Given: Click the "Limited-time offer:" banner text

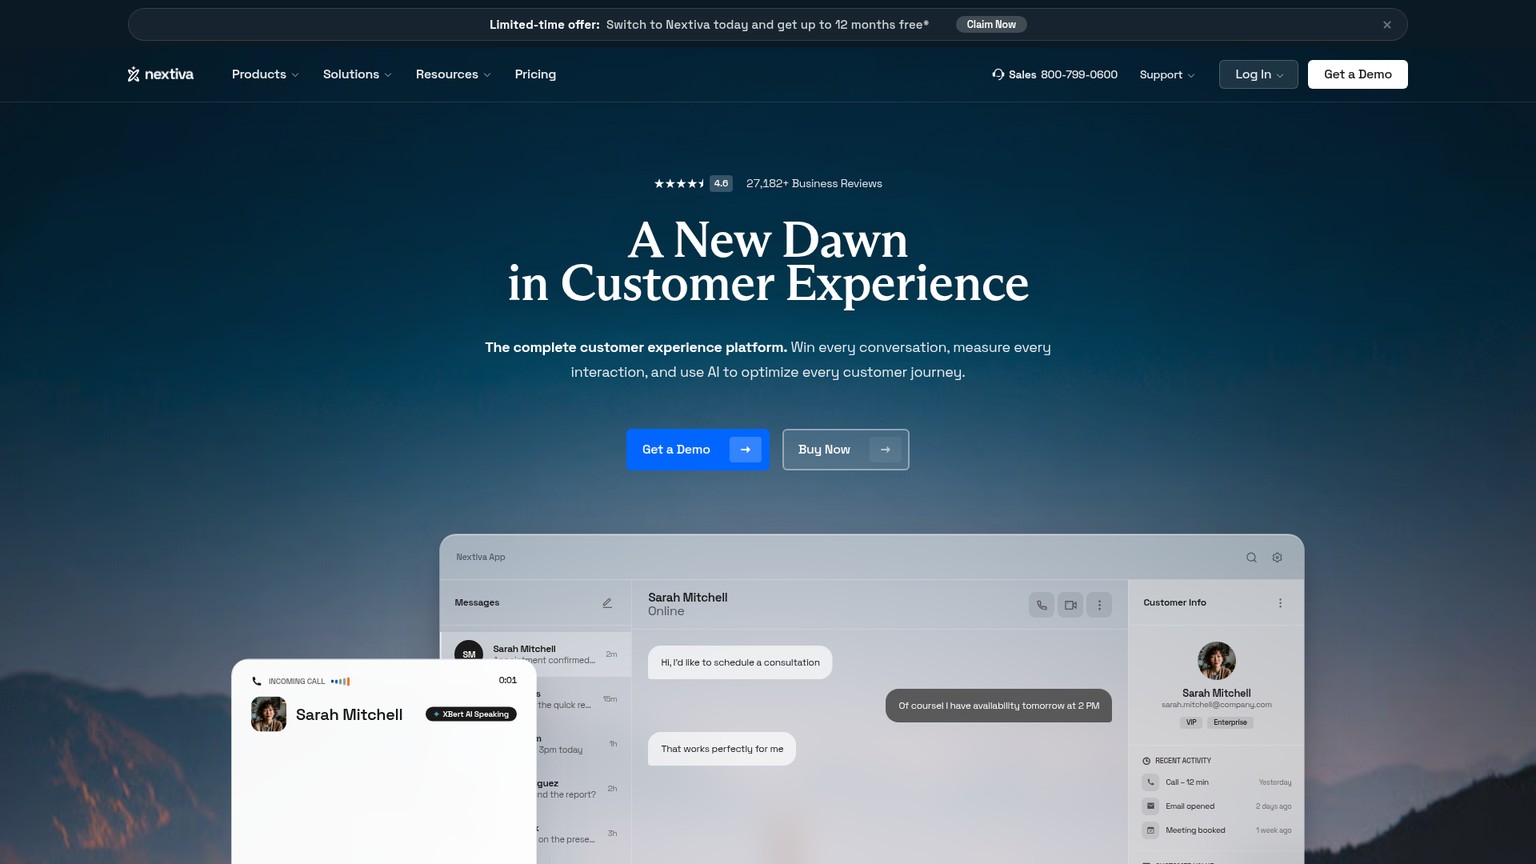Looking at the screenshot, I should coord(544,25).
